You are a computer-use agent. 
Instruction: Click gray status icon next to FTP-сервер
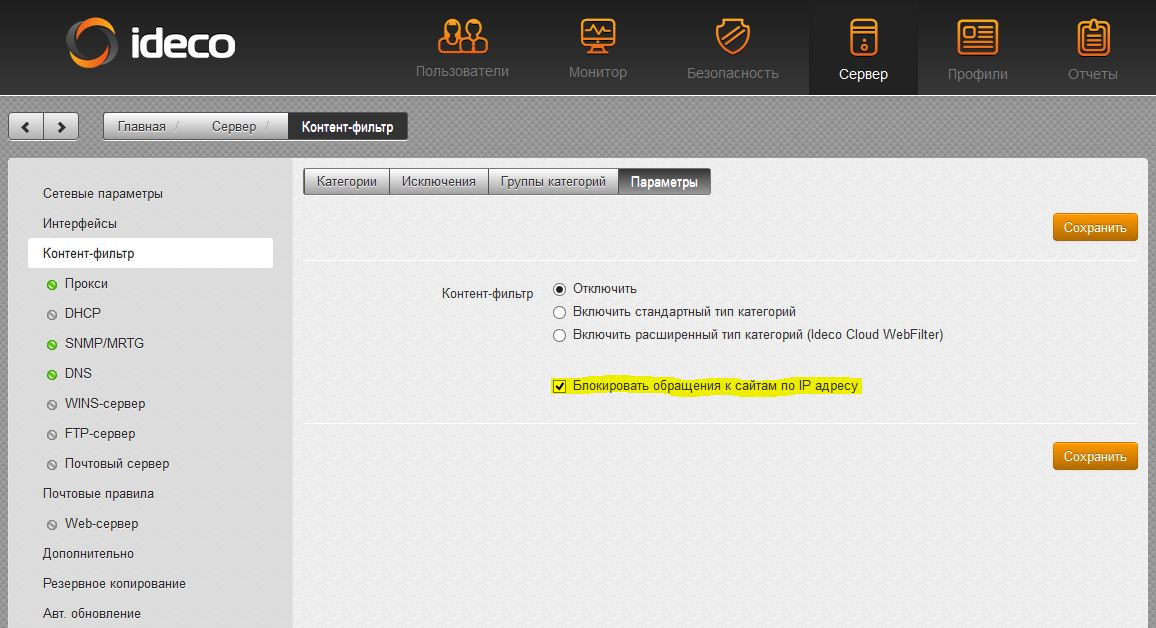(x=52, y=435)
